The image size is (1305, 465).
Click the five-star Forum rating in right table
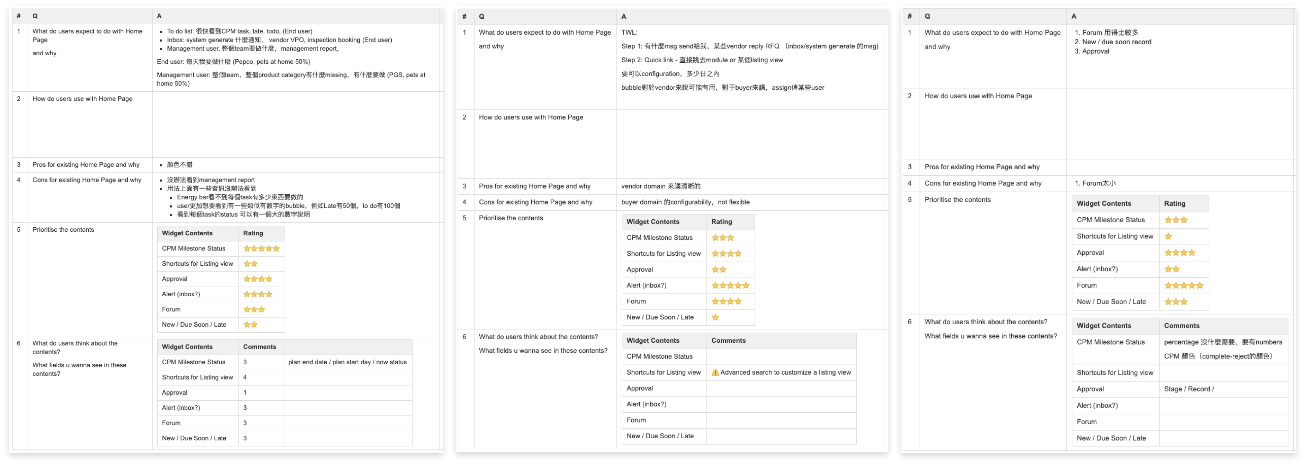point(1184,285)
